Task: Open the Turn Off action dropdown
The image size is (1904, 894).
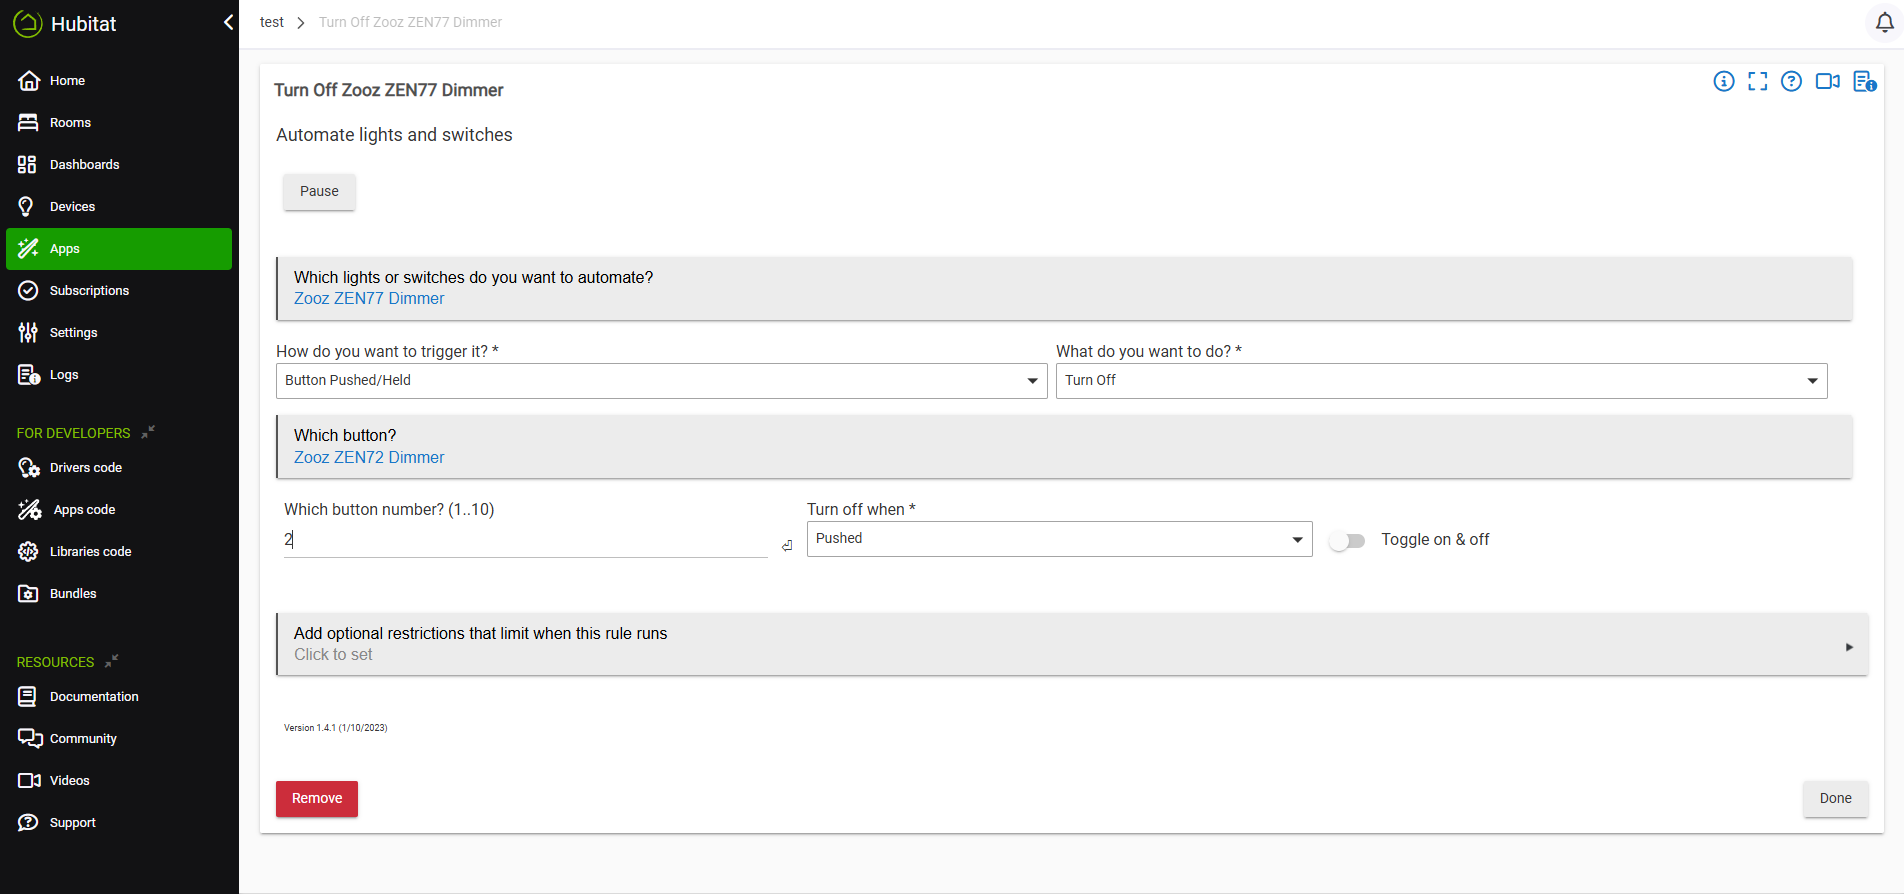Action: (1441, 381)
